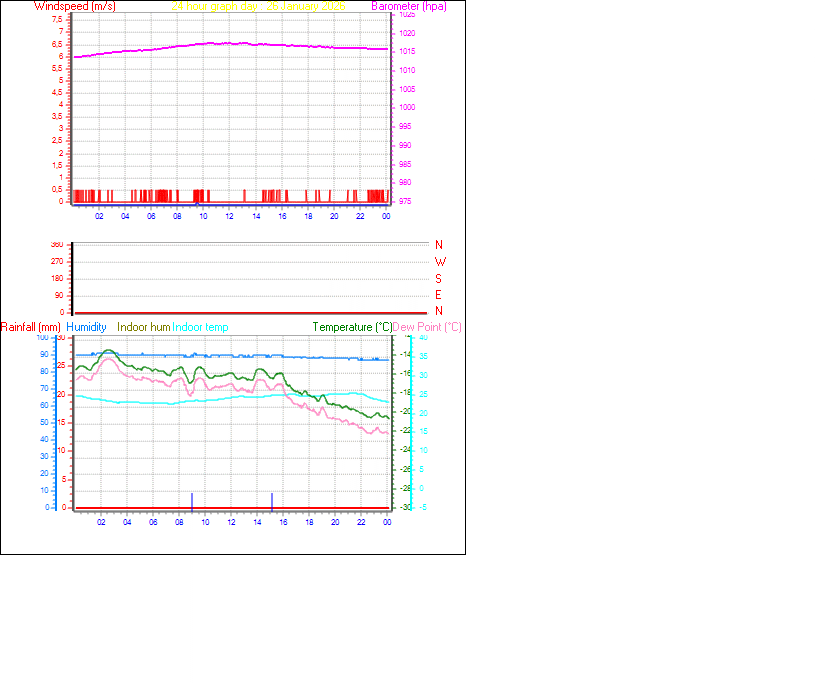Select the Indoor hum legend label
The image size is (816, 683).
[x=142, y=326]
